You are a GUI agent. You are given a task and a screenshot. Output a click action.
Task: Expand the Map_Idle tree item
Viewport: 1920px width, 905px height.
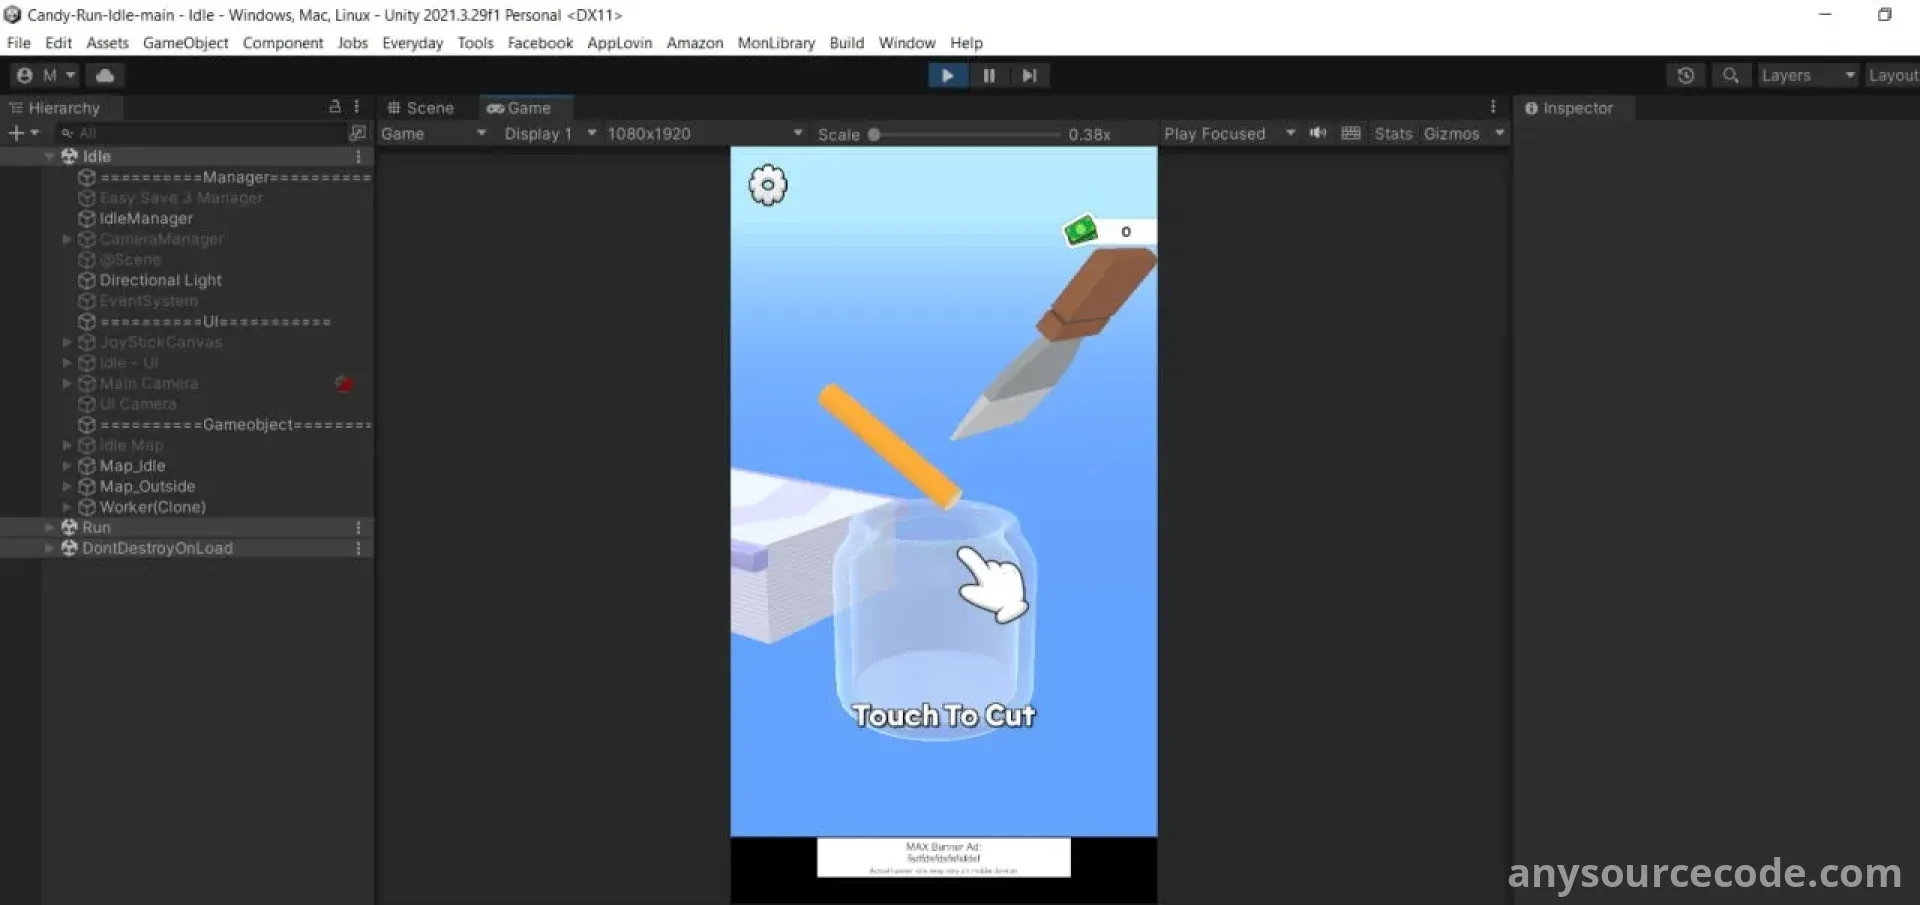67,466
